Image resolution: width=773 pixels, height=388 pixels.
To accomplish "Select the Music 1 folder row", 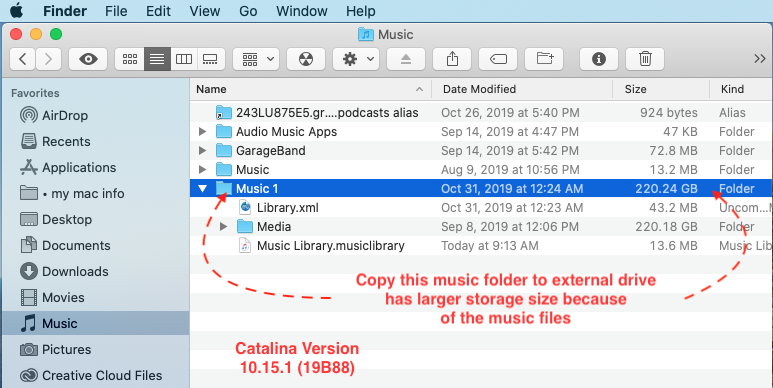I will [x=481, y=189].
